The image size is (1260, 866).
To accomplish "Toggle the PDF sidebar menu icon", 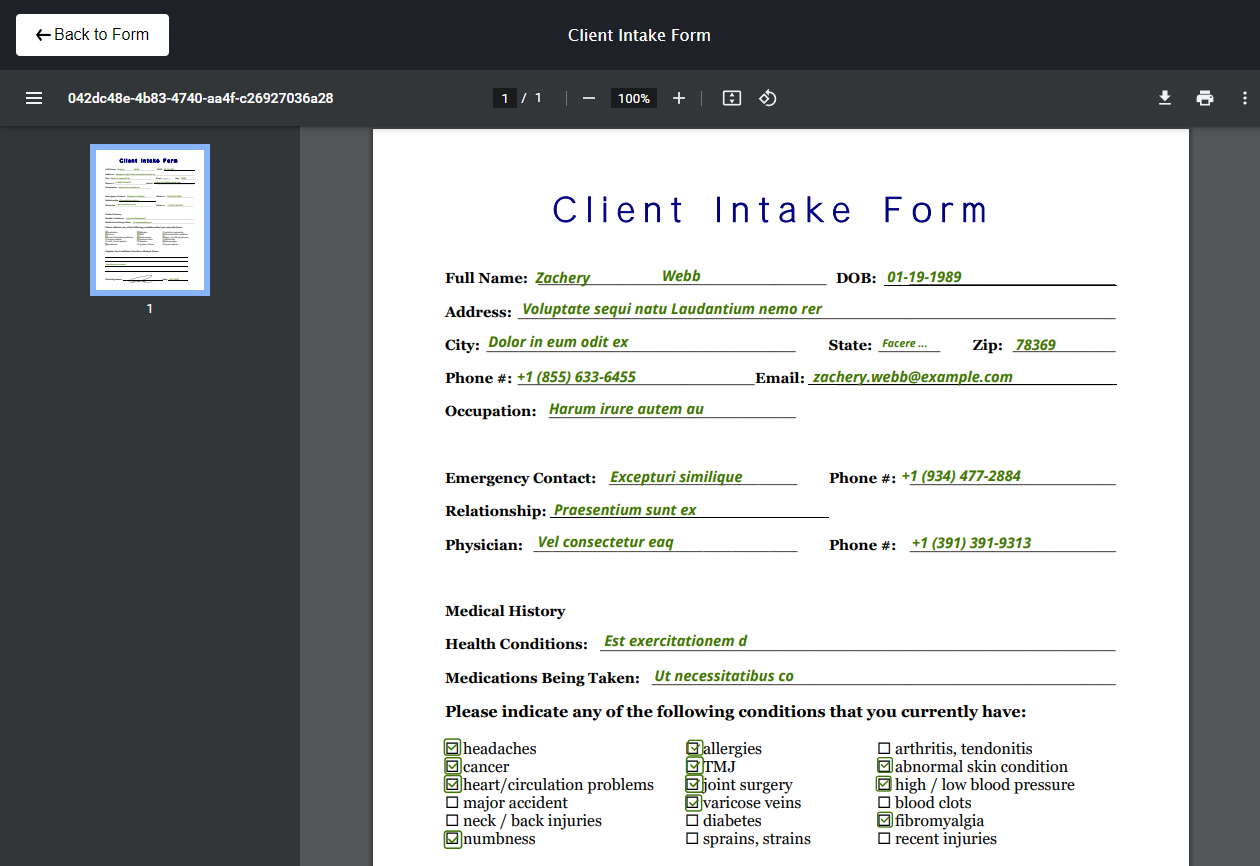I will [34, 98].
